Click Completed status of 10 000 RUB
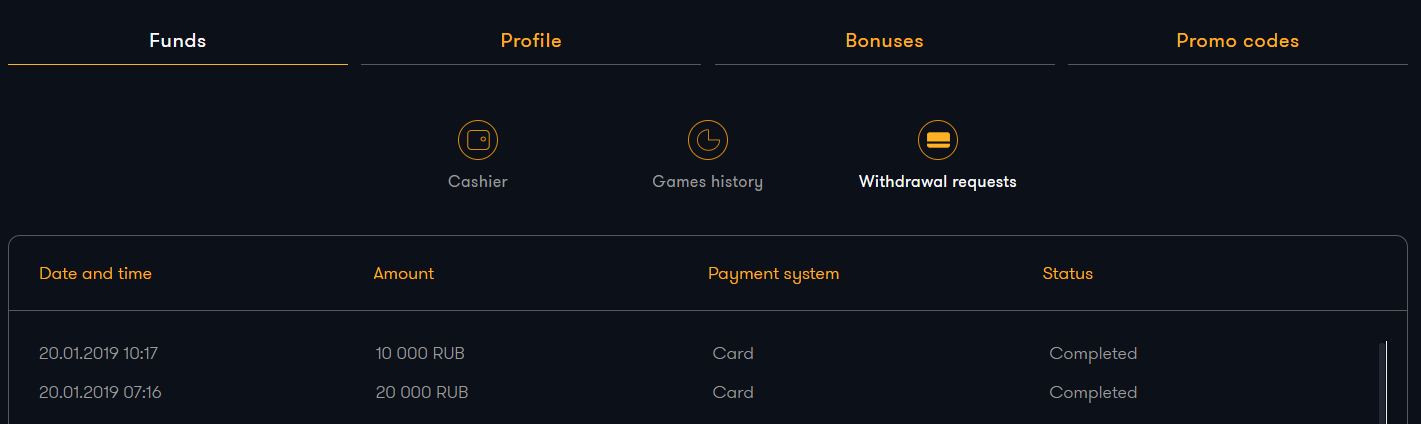Screen dimensions: 1421x424 (x=1093, y=353)
